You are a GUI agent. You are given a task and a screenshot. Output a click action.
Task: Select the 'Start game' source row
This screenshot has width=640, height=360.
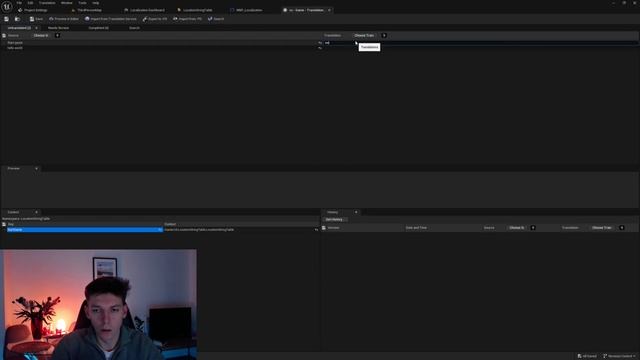click(161, 42)
